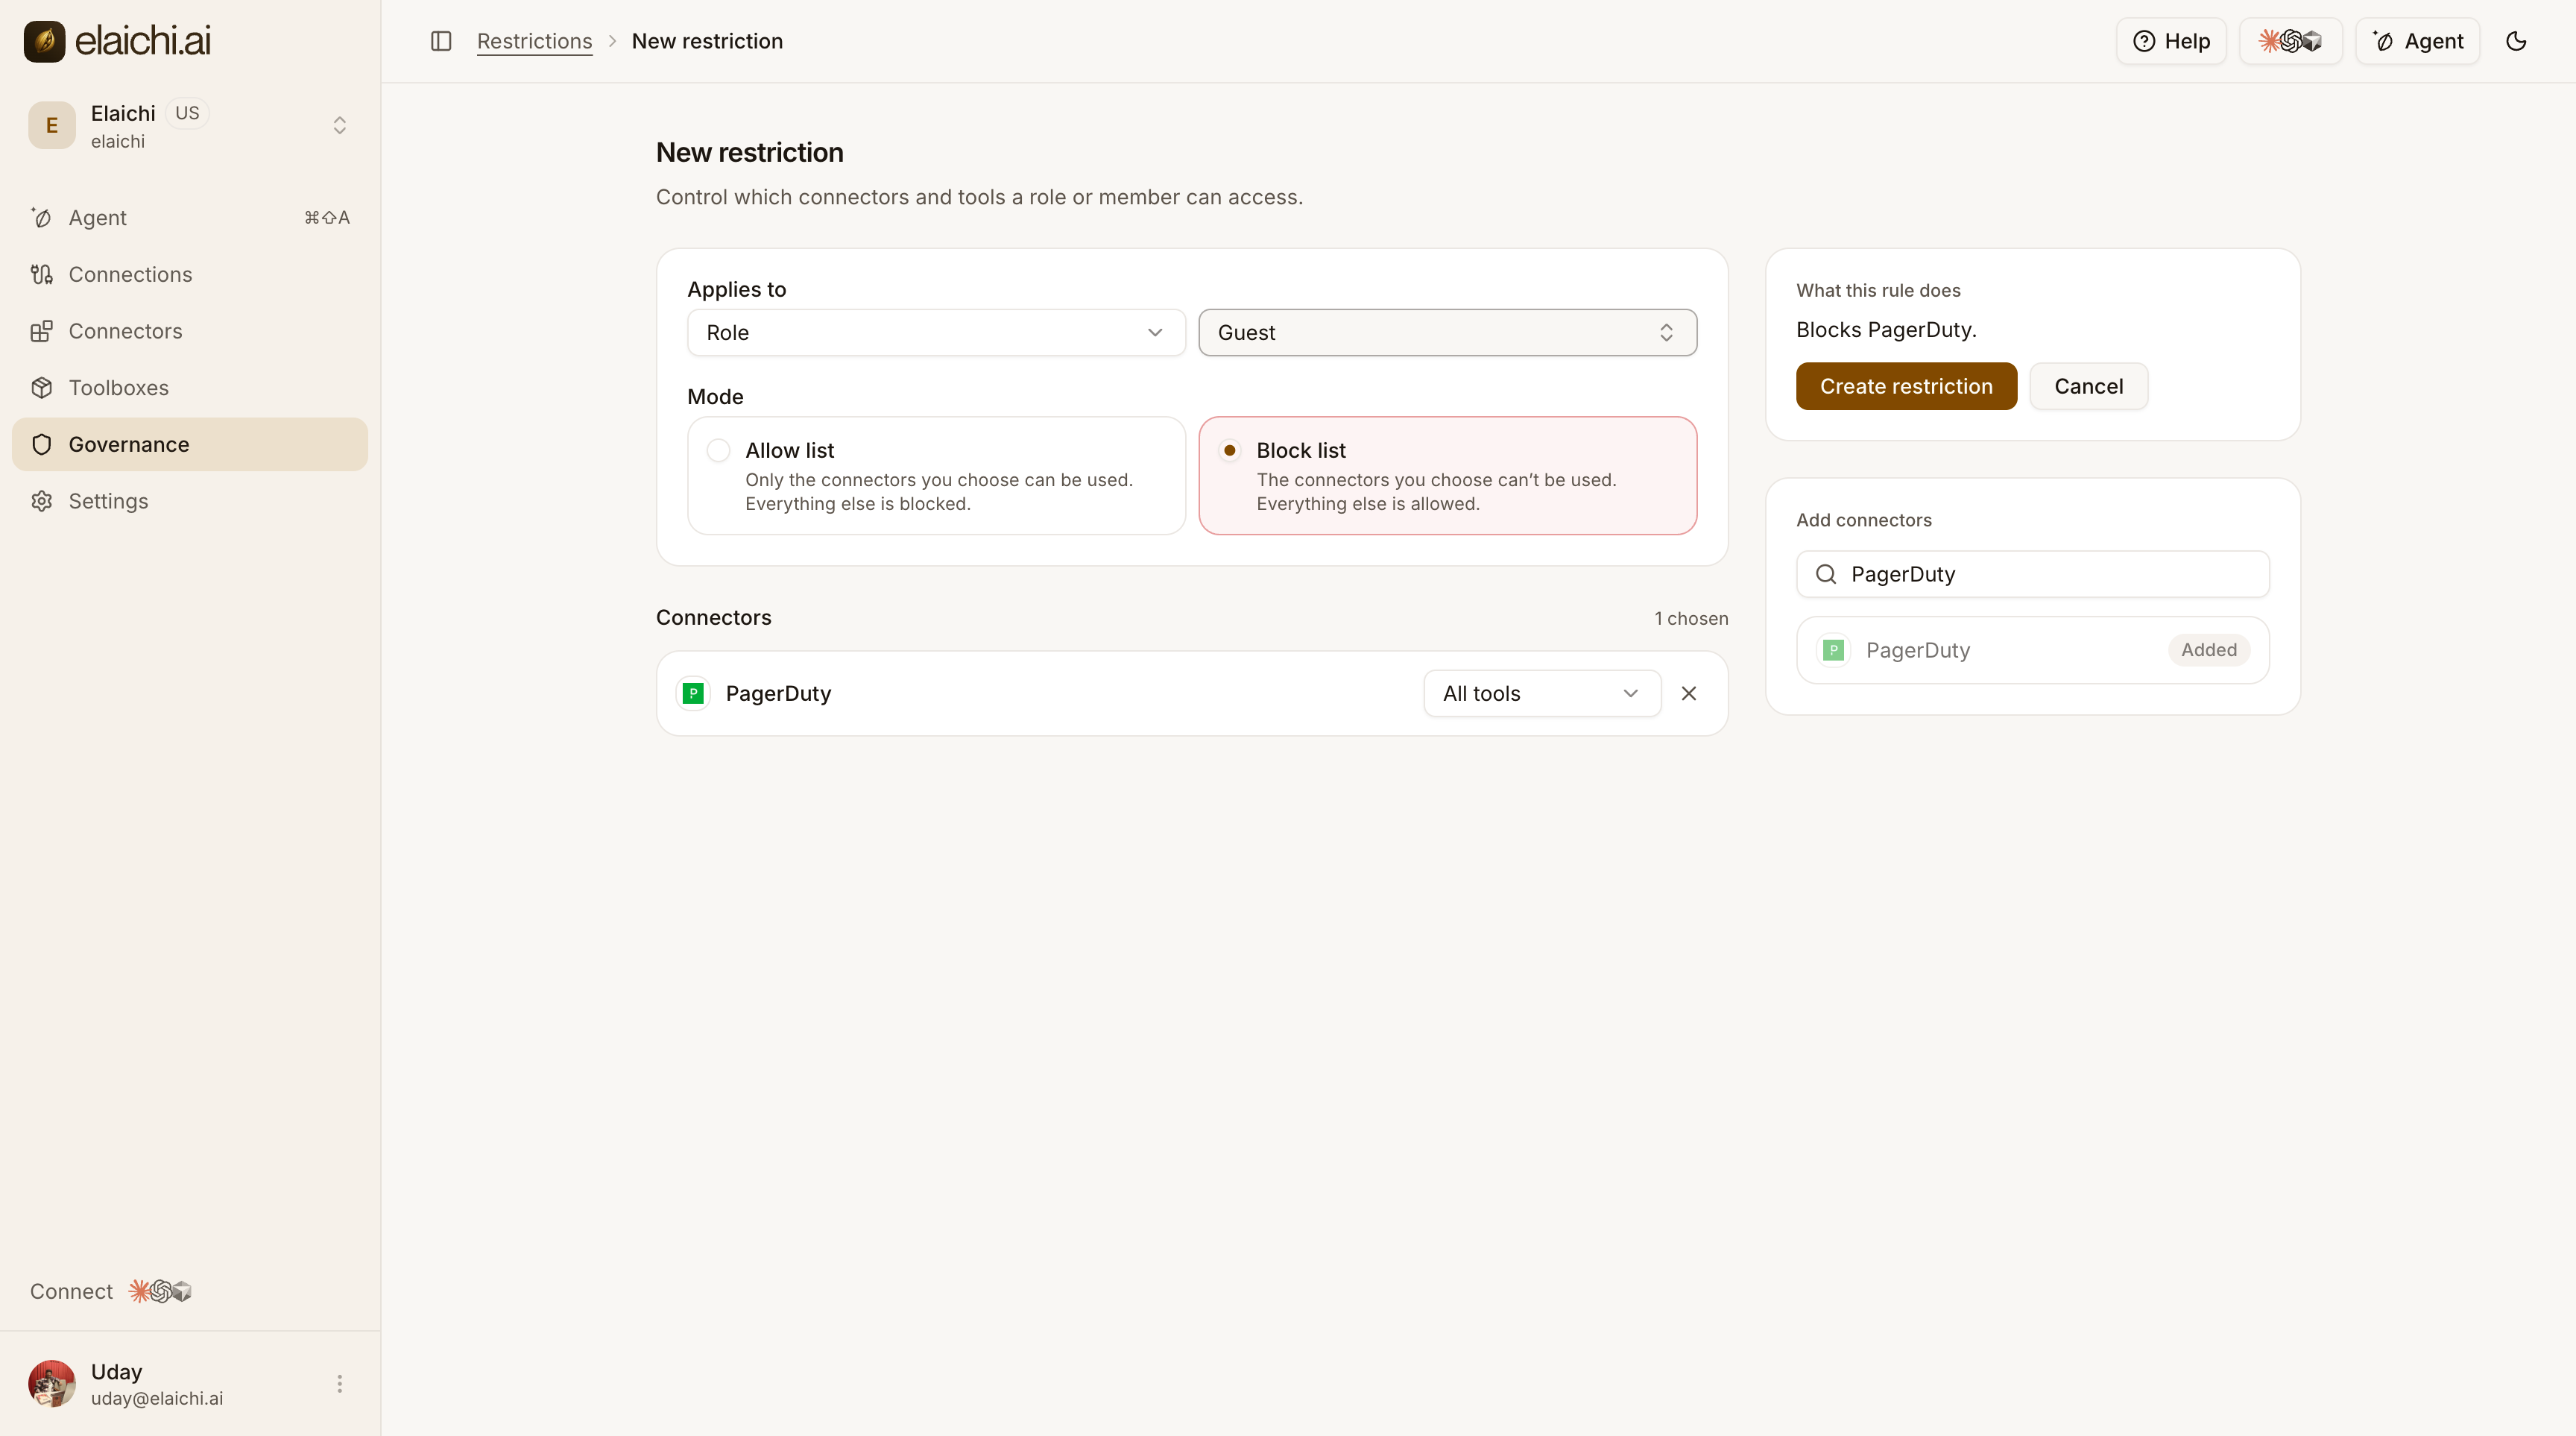2576x1436 pixels.
Task: Click Uday's profile avatar
Action: pos(52,1384)
